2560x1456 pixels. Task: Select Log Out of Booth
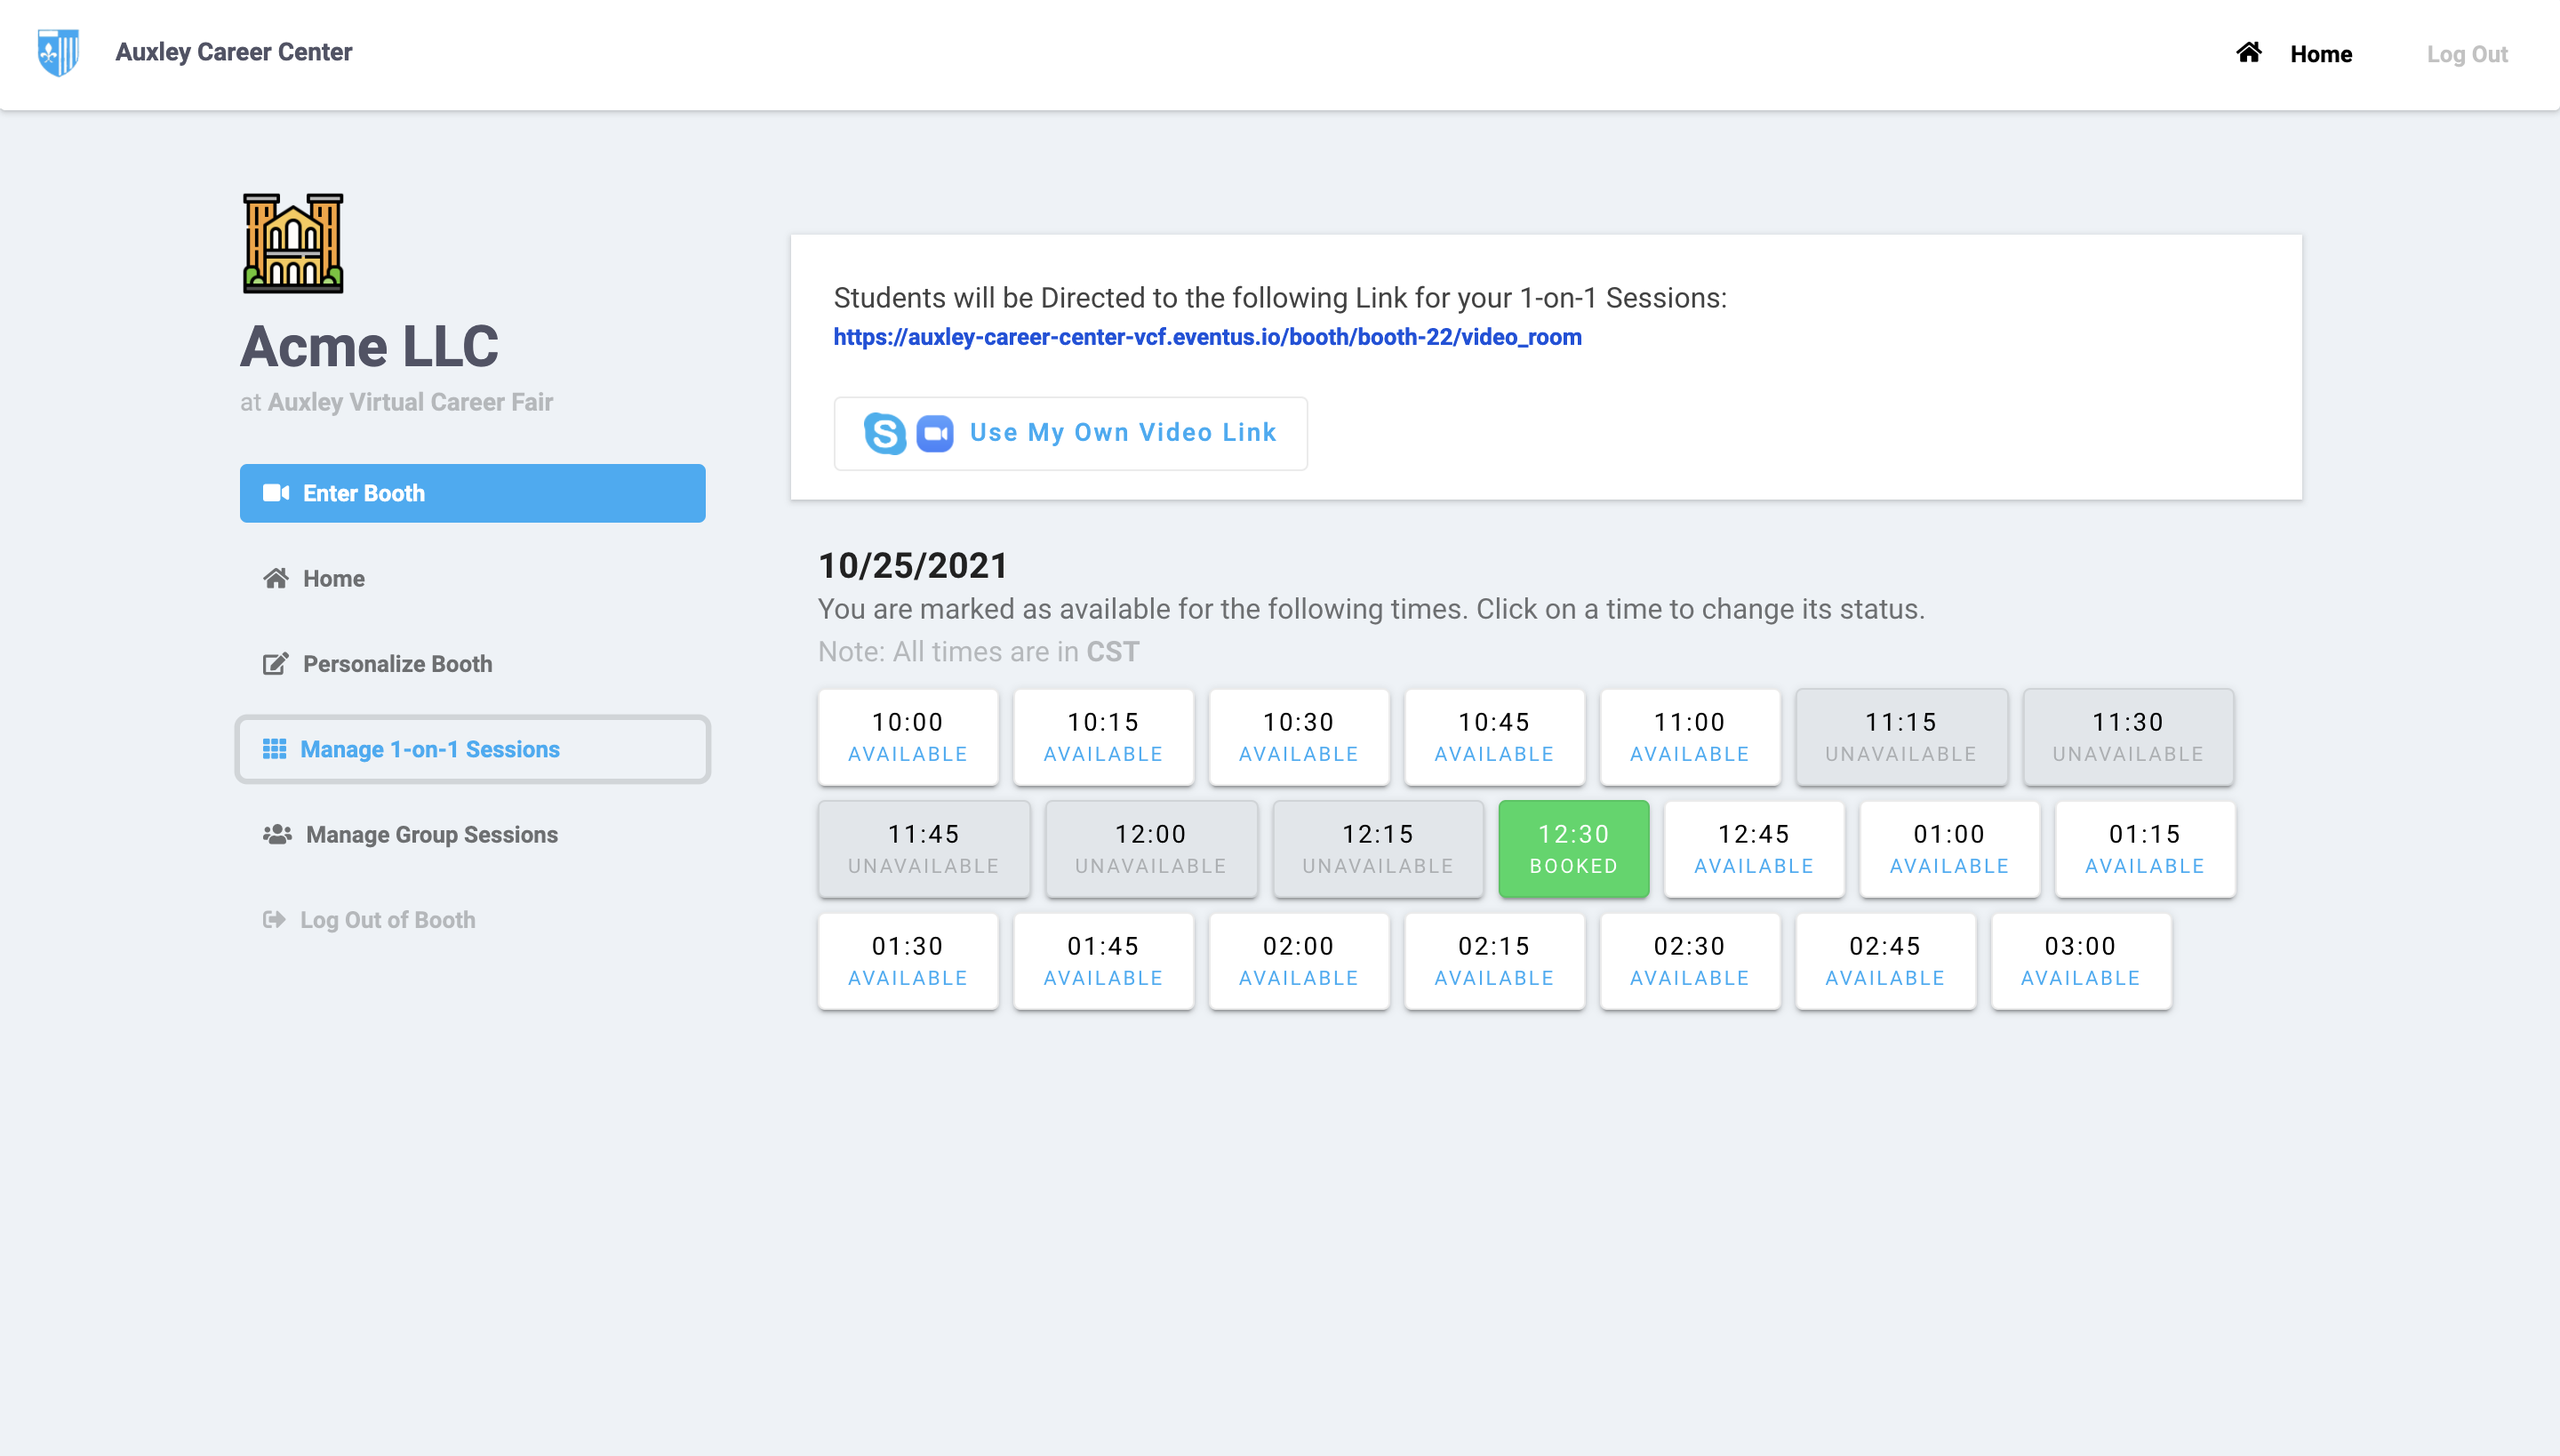(472, 919)
